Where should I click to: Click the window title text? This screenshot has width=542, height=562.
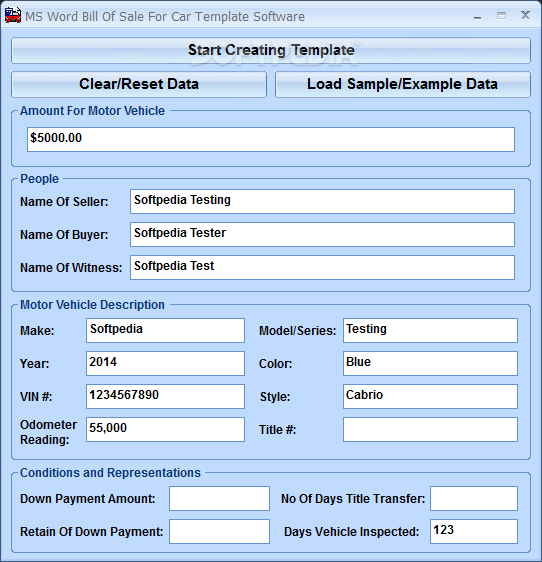[165, 17]
